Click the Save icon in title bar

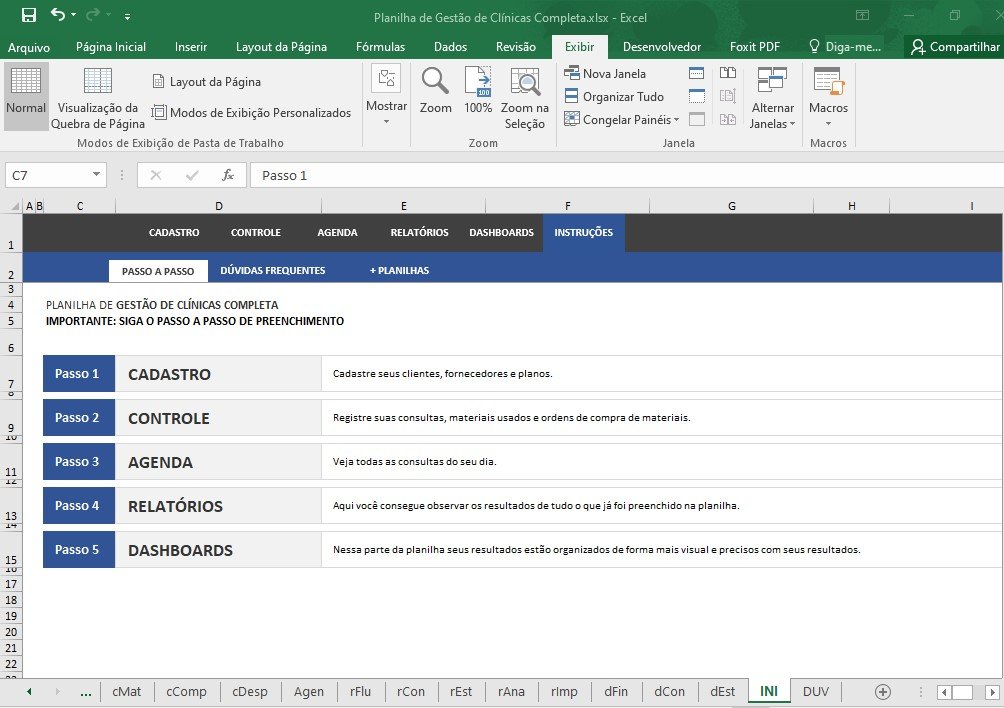28,15
